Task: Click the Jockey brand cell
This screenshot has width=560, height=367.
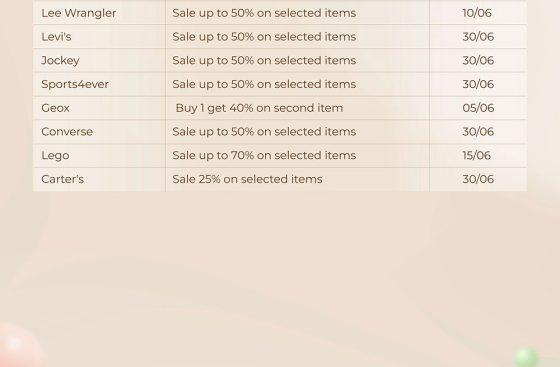Action: [99, 60]
